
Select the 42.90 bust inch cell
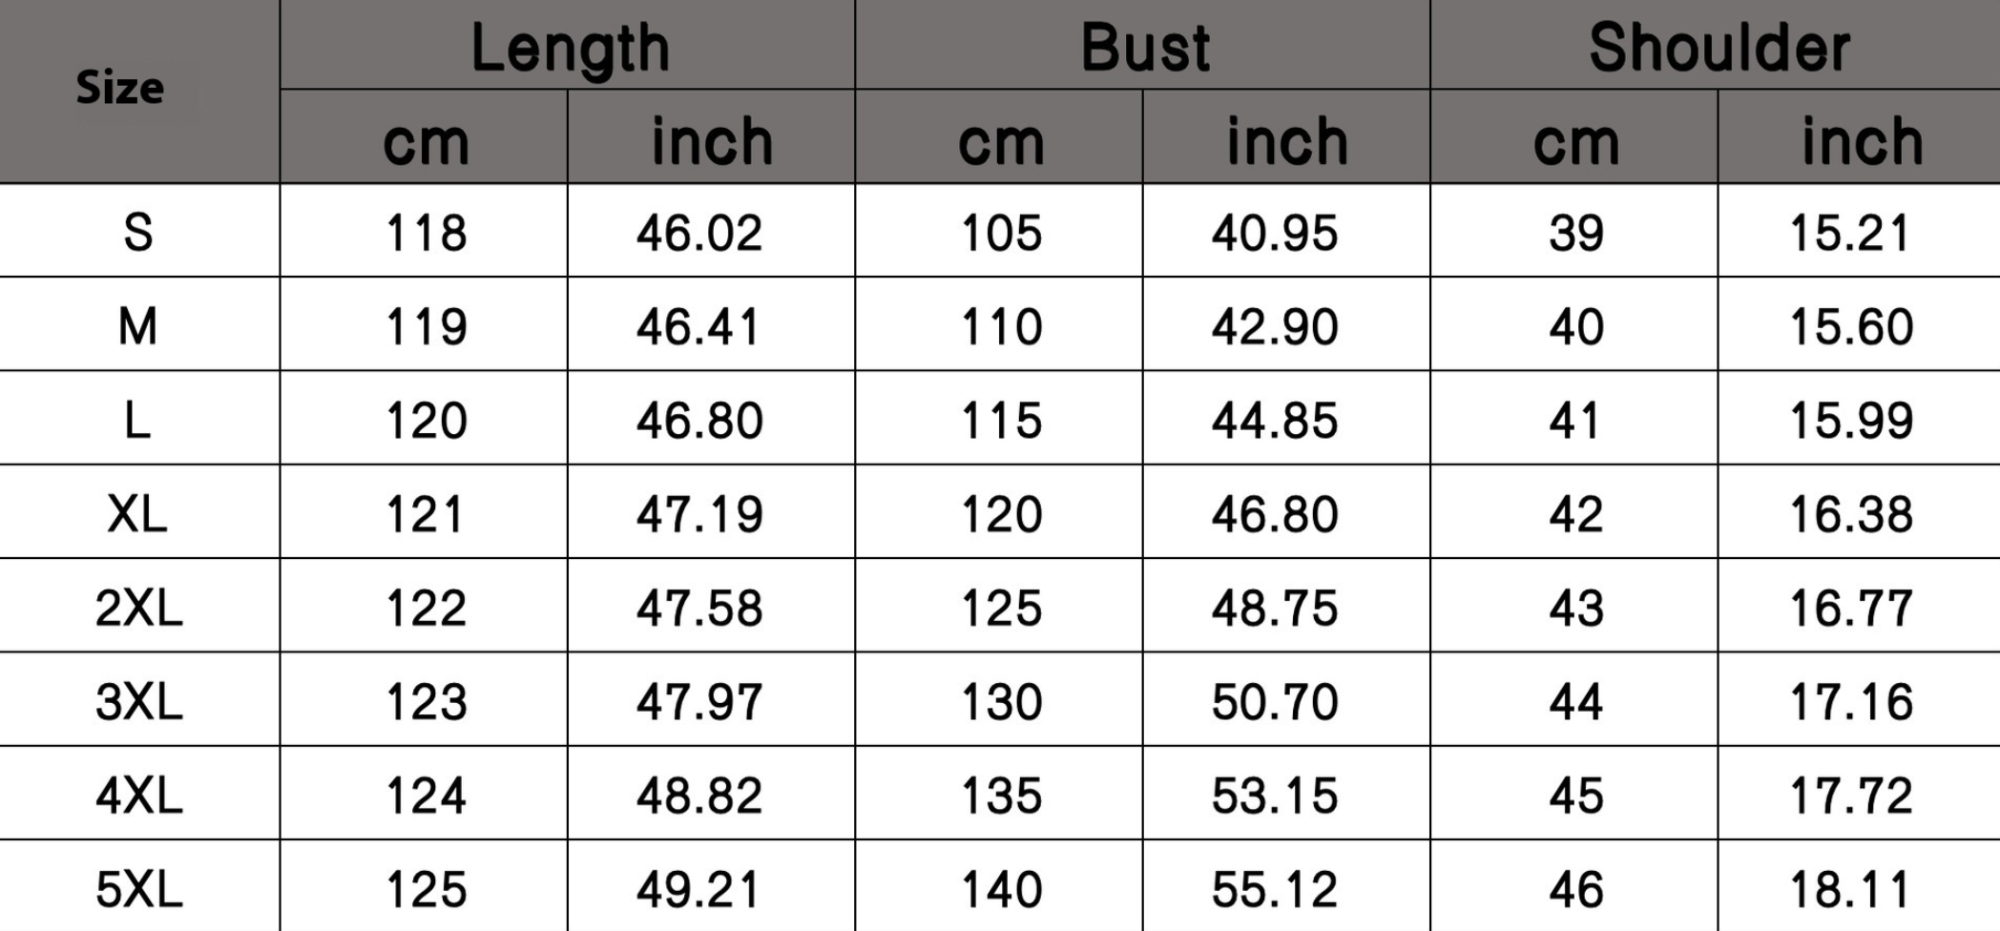pos(1286,326)
